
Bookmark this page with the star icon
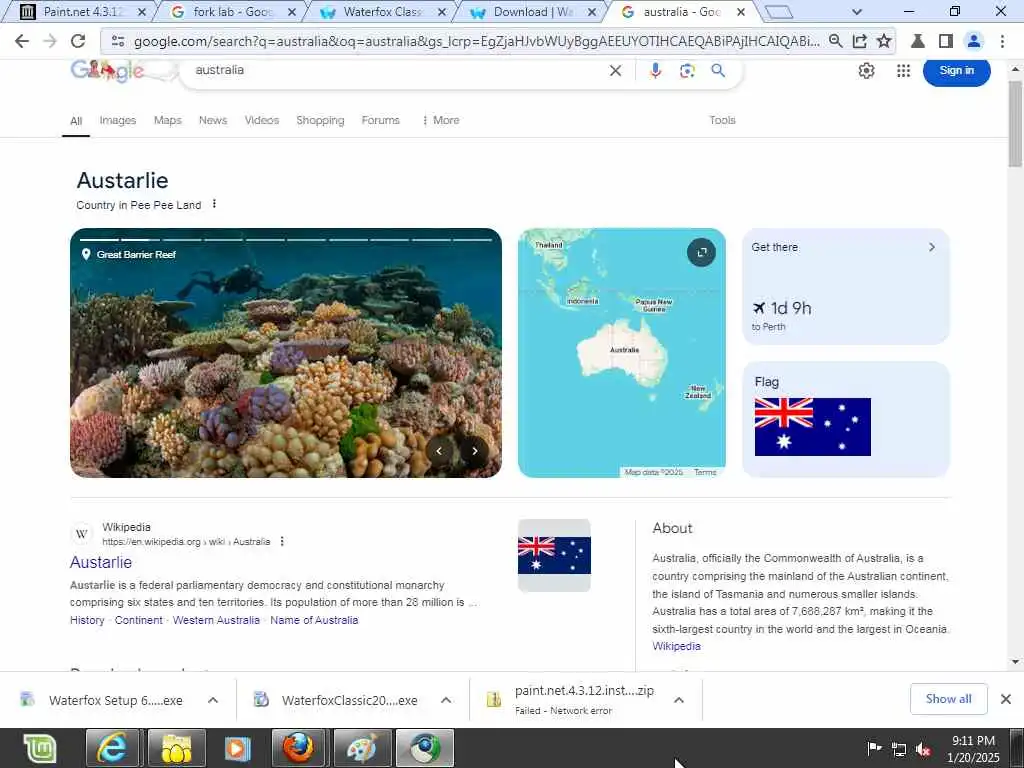884,41
